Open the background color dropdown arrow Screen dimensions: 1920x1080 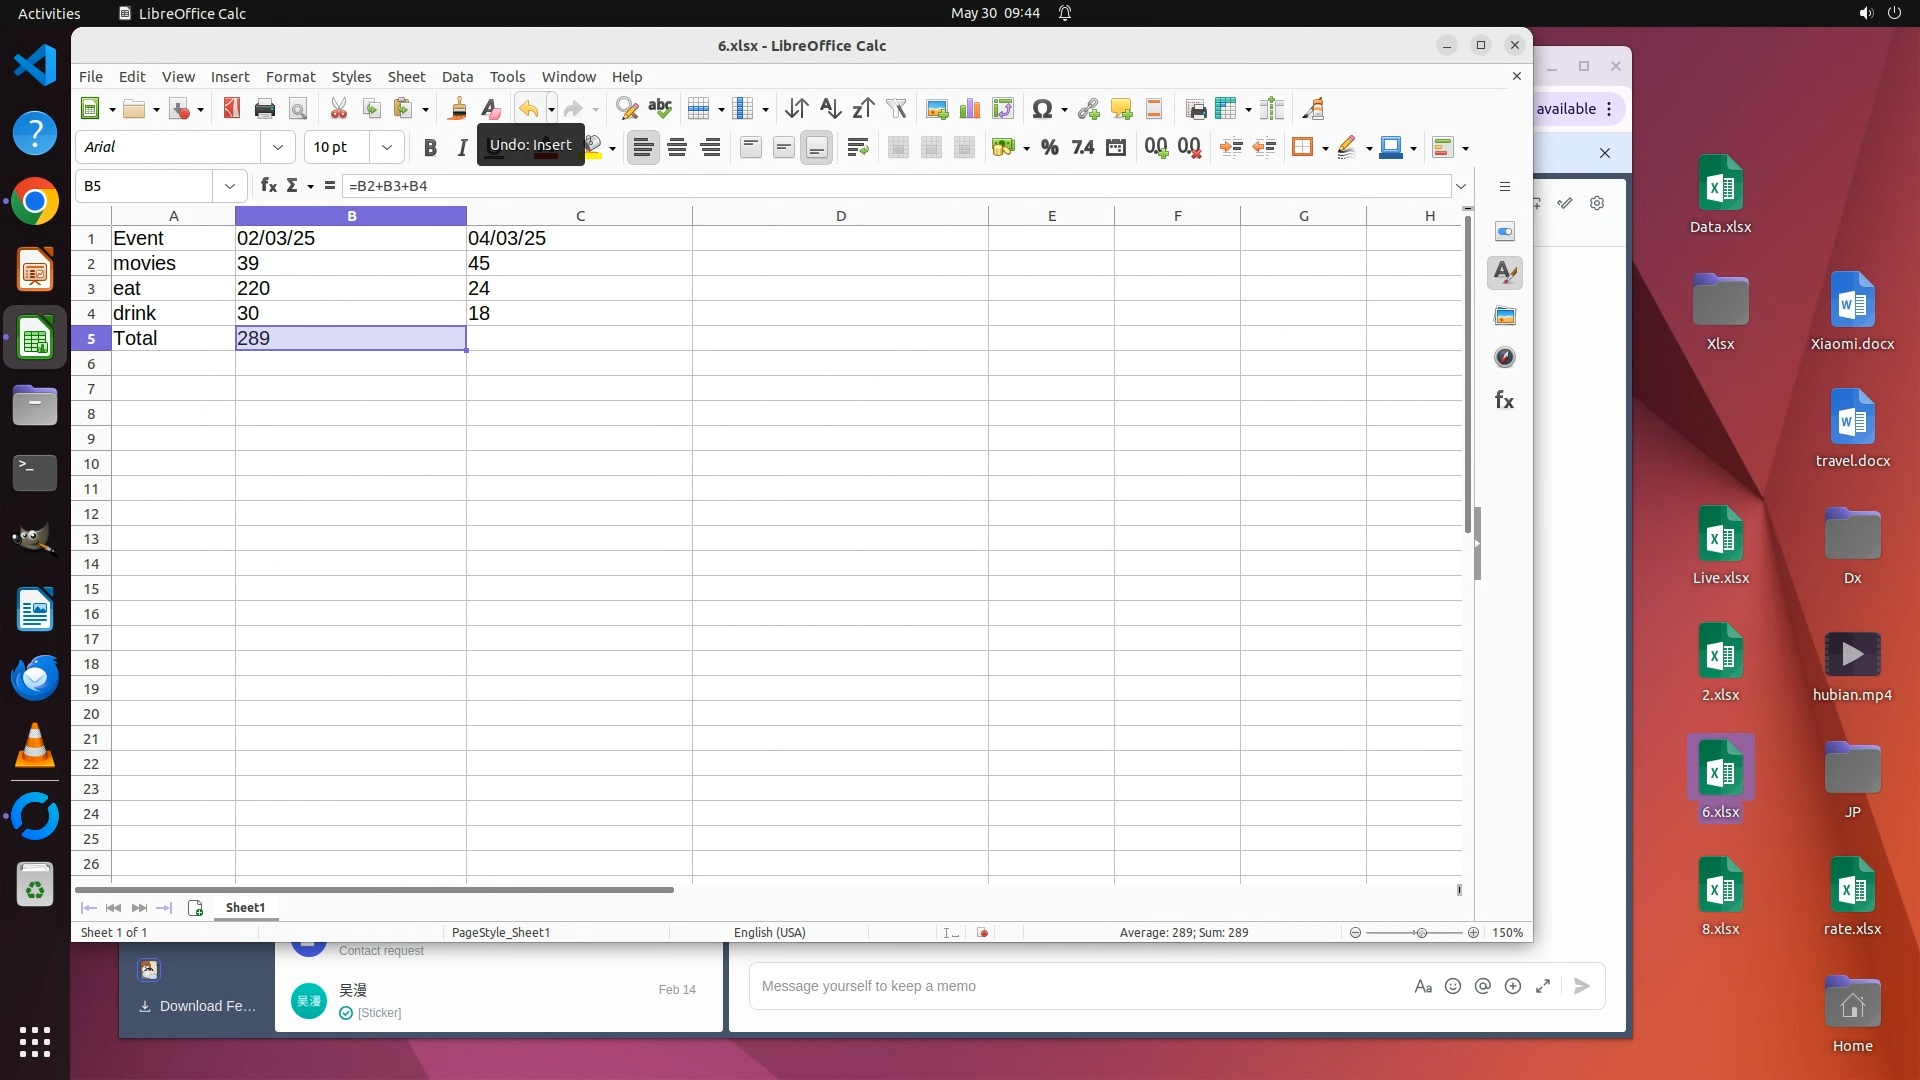click(612, 149)
